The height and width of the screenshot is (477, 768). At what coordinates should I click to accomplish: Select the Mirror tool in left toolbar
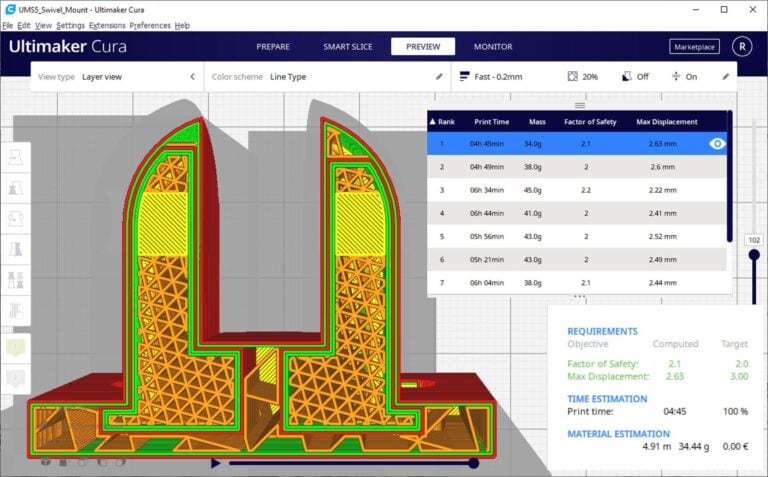point(16,249)
